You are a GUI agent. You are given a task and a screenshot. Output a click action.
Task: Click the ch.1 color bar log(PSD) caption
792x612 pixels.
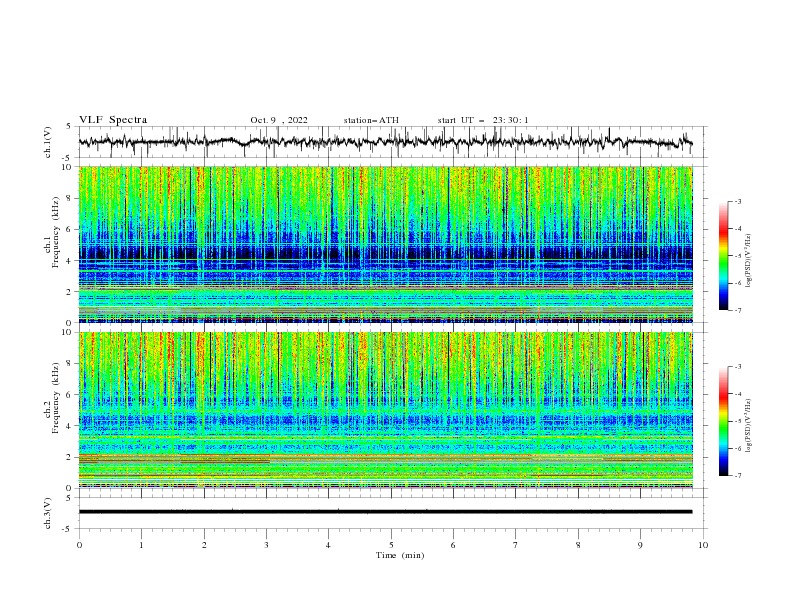coord(750,260)
